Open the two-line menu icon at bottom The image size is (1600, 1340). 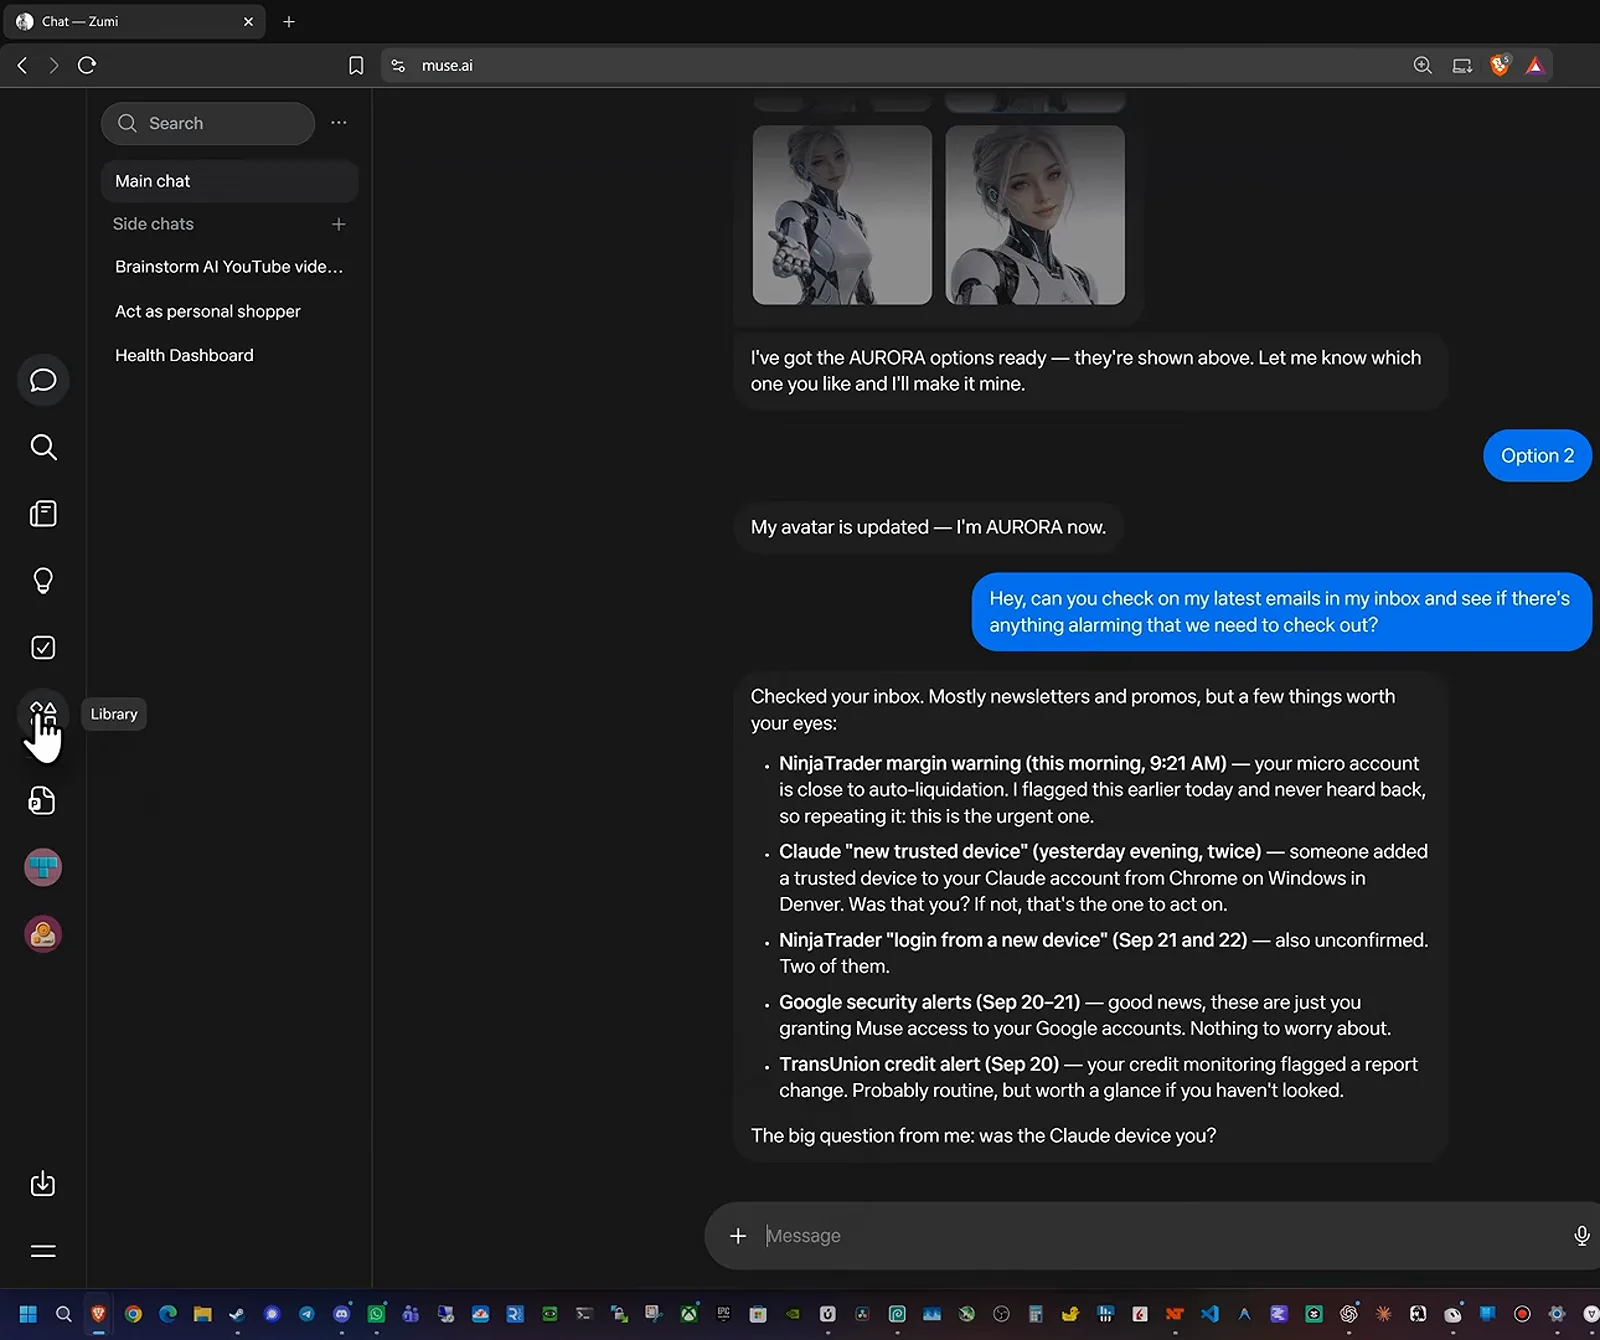(x=43, y=1251)
